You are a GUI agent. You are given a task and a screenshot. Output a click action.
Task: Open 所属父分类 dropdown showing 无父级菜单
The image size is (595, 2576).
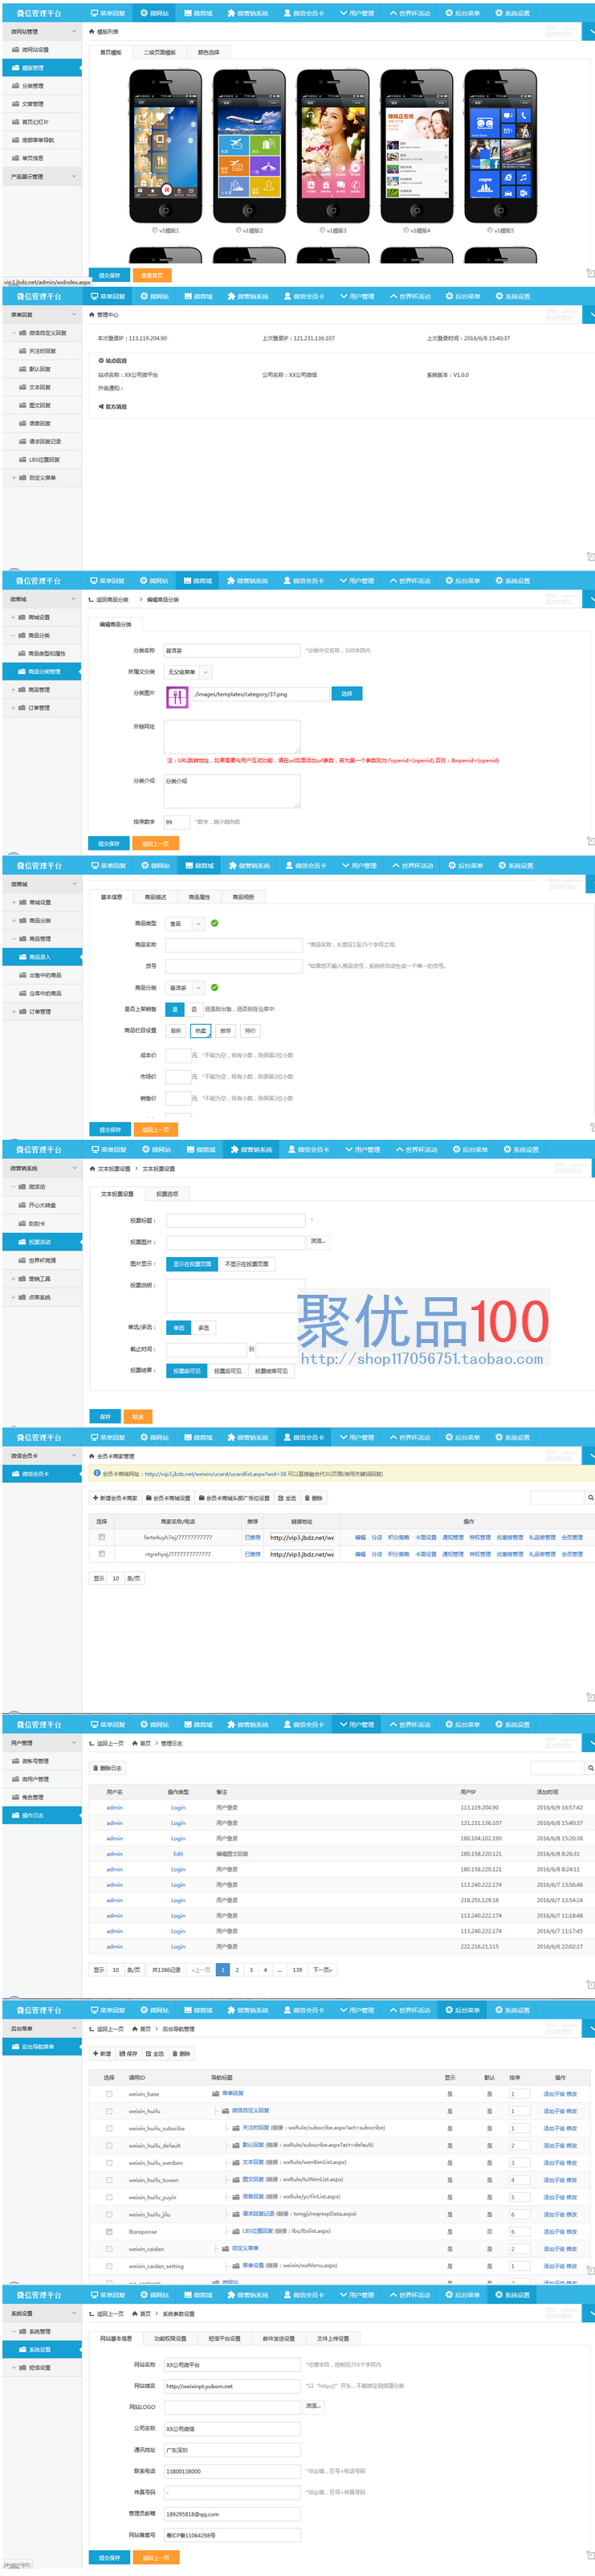click(188, 672)
